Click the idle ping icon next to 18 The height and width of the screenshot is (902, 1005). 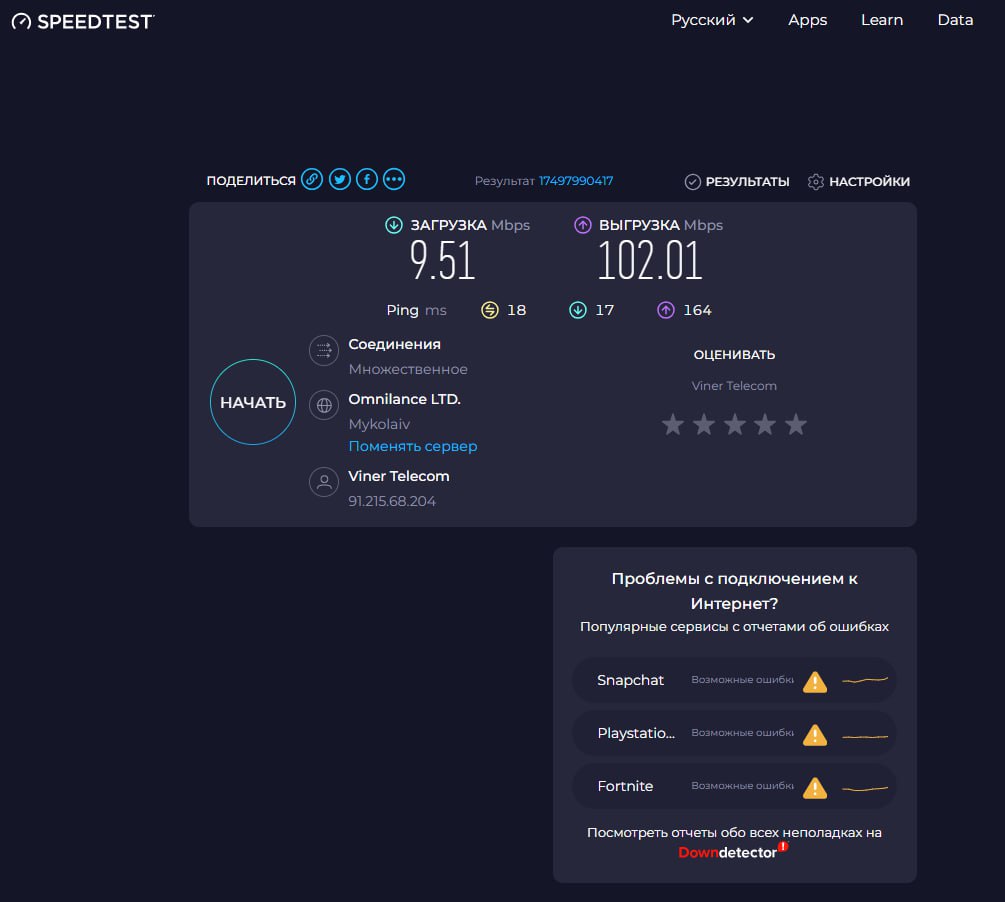(490, 310)
